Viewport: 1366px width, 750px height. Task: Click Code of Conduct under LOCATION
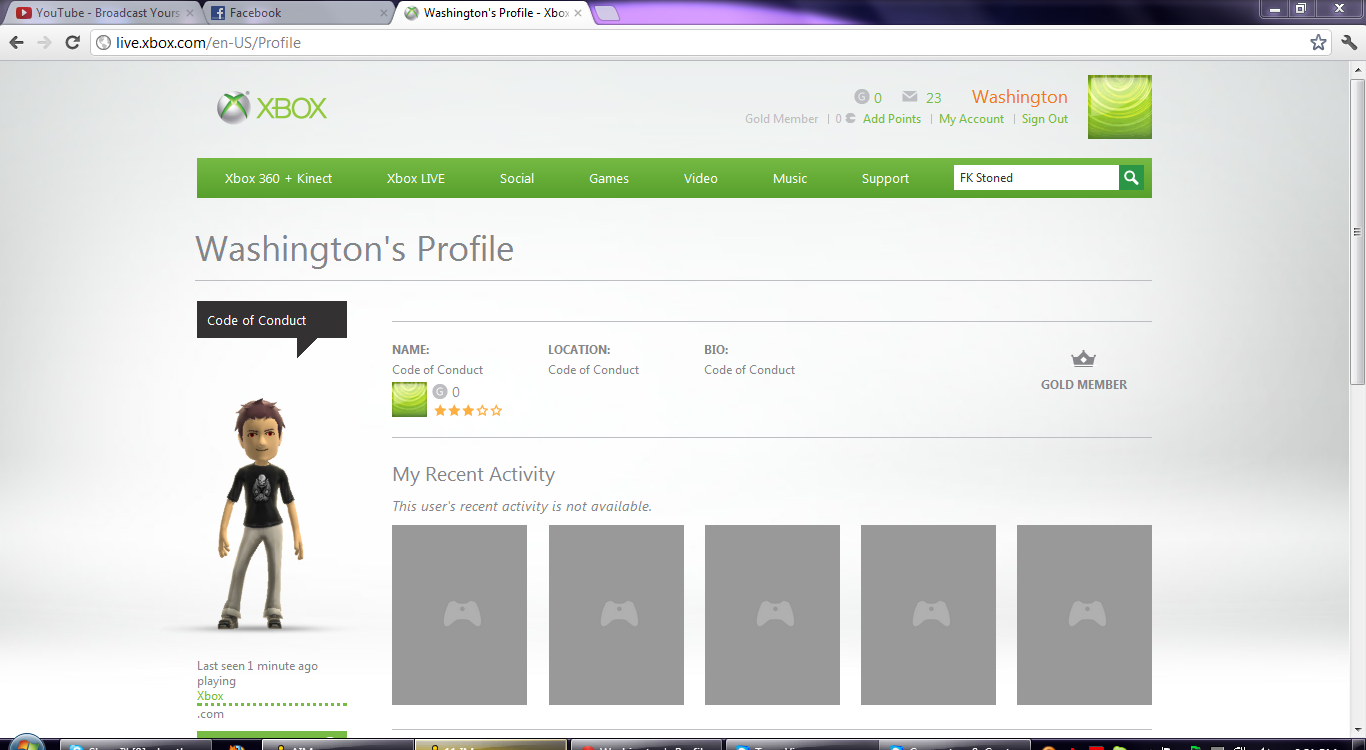pyautogui.click(x=593, y=369)
